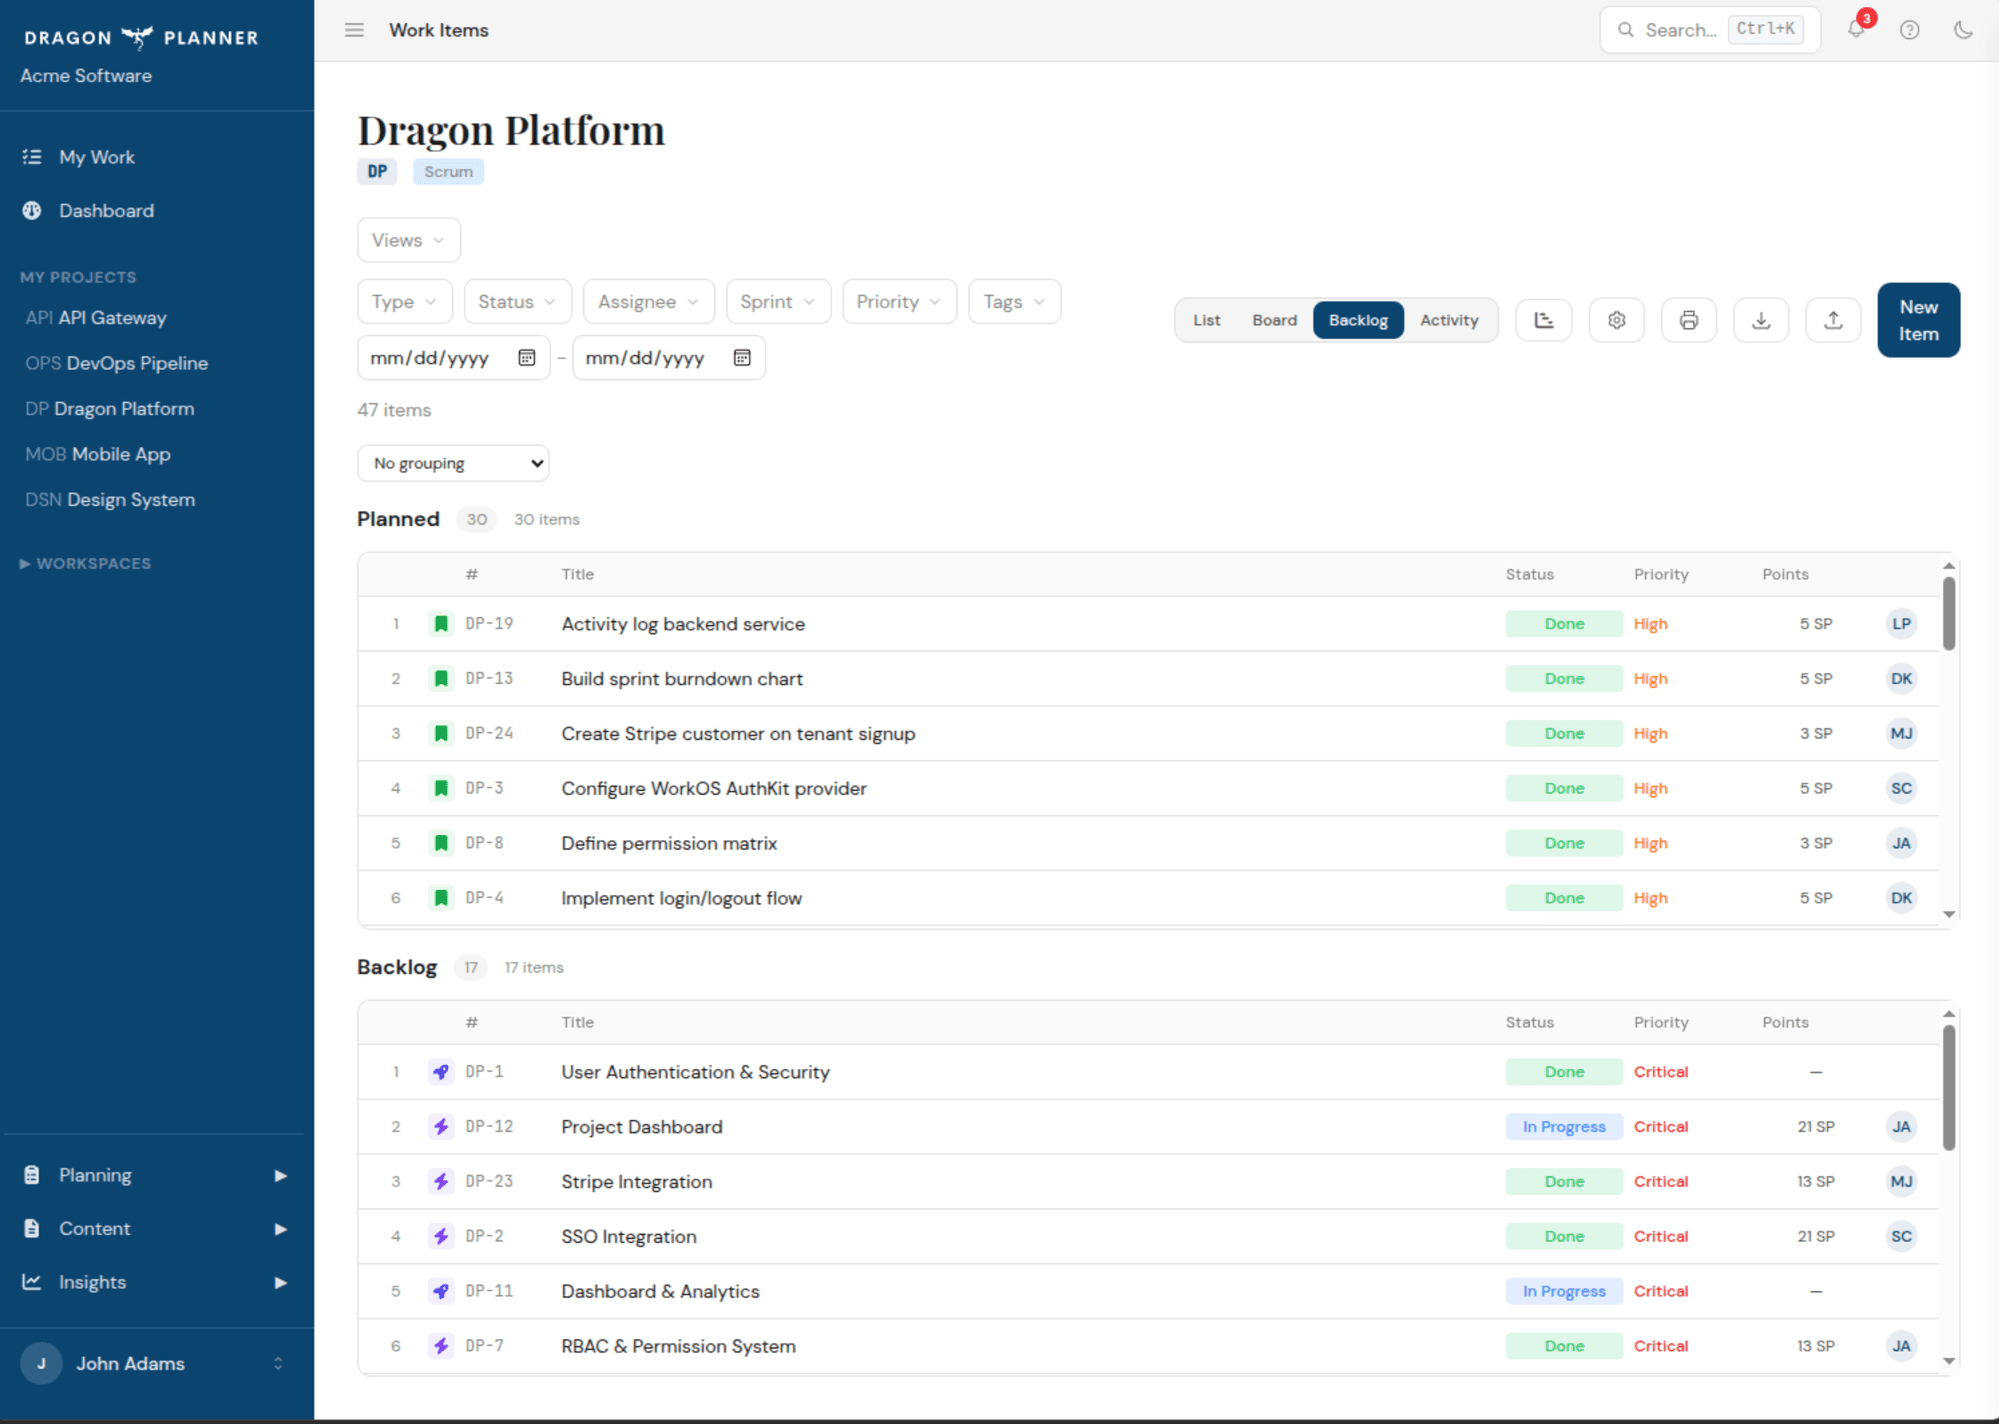Switch to Activity view

[1448, 320]
